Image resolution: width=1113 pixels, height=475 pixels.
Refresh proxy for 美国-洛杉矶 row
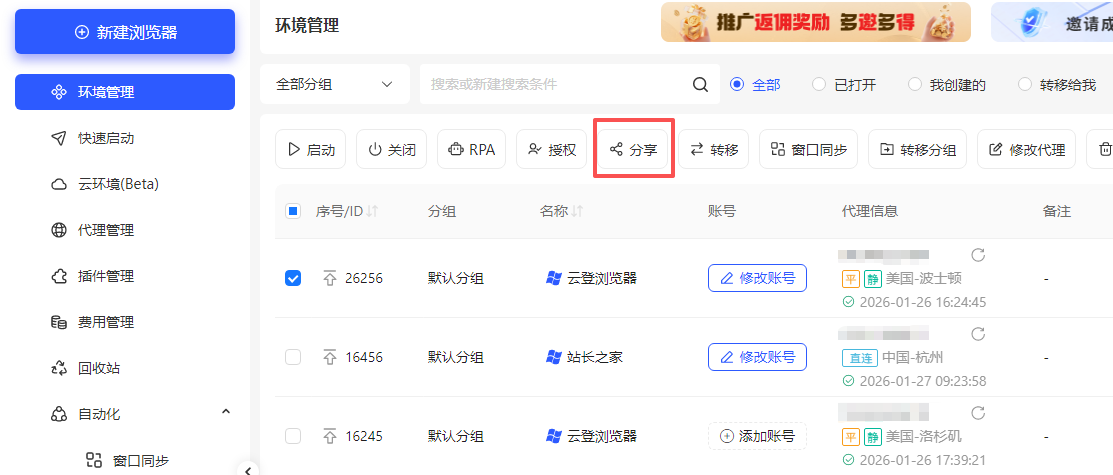[978, 412]
